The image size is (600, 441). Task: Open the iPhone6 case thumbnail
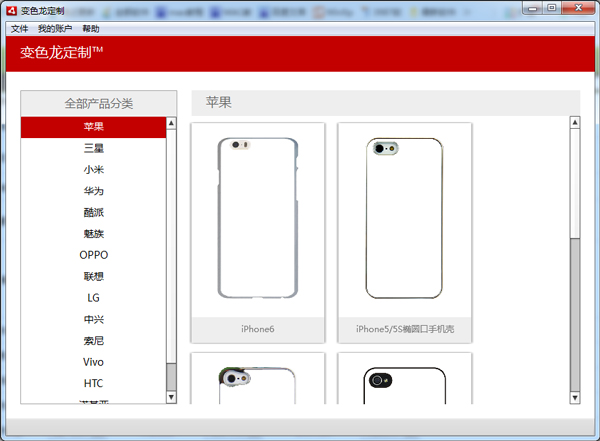coord(257,219)
